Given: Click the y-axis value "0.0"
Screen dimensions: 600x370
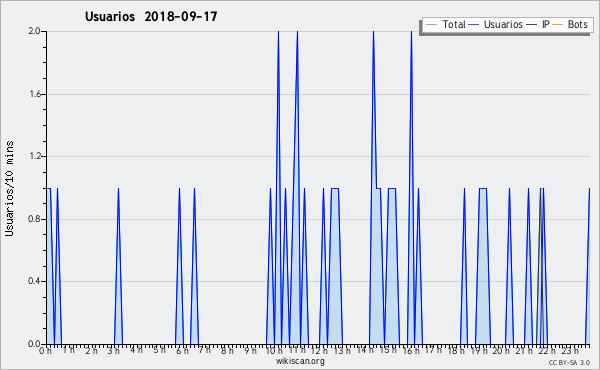Looking at the screenshot, I should tap(34, 344).
